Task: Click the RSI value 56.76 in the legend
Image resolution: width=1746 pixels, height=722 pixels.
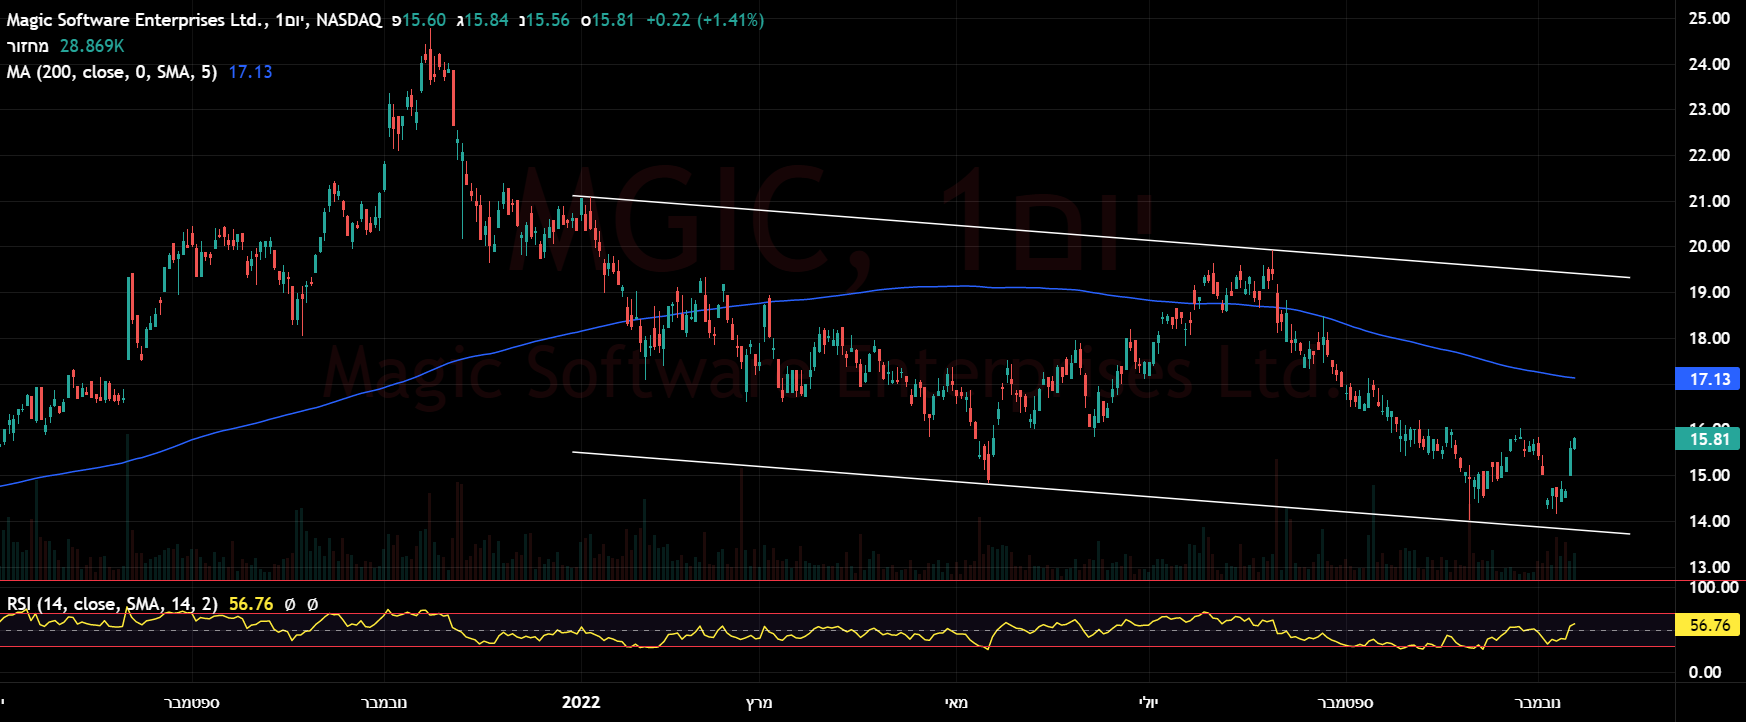Action: [251, 604]
